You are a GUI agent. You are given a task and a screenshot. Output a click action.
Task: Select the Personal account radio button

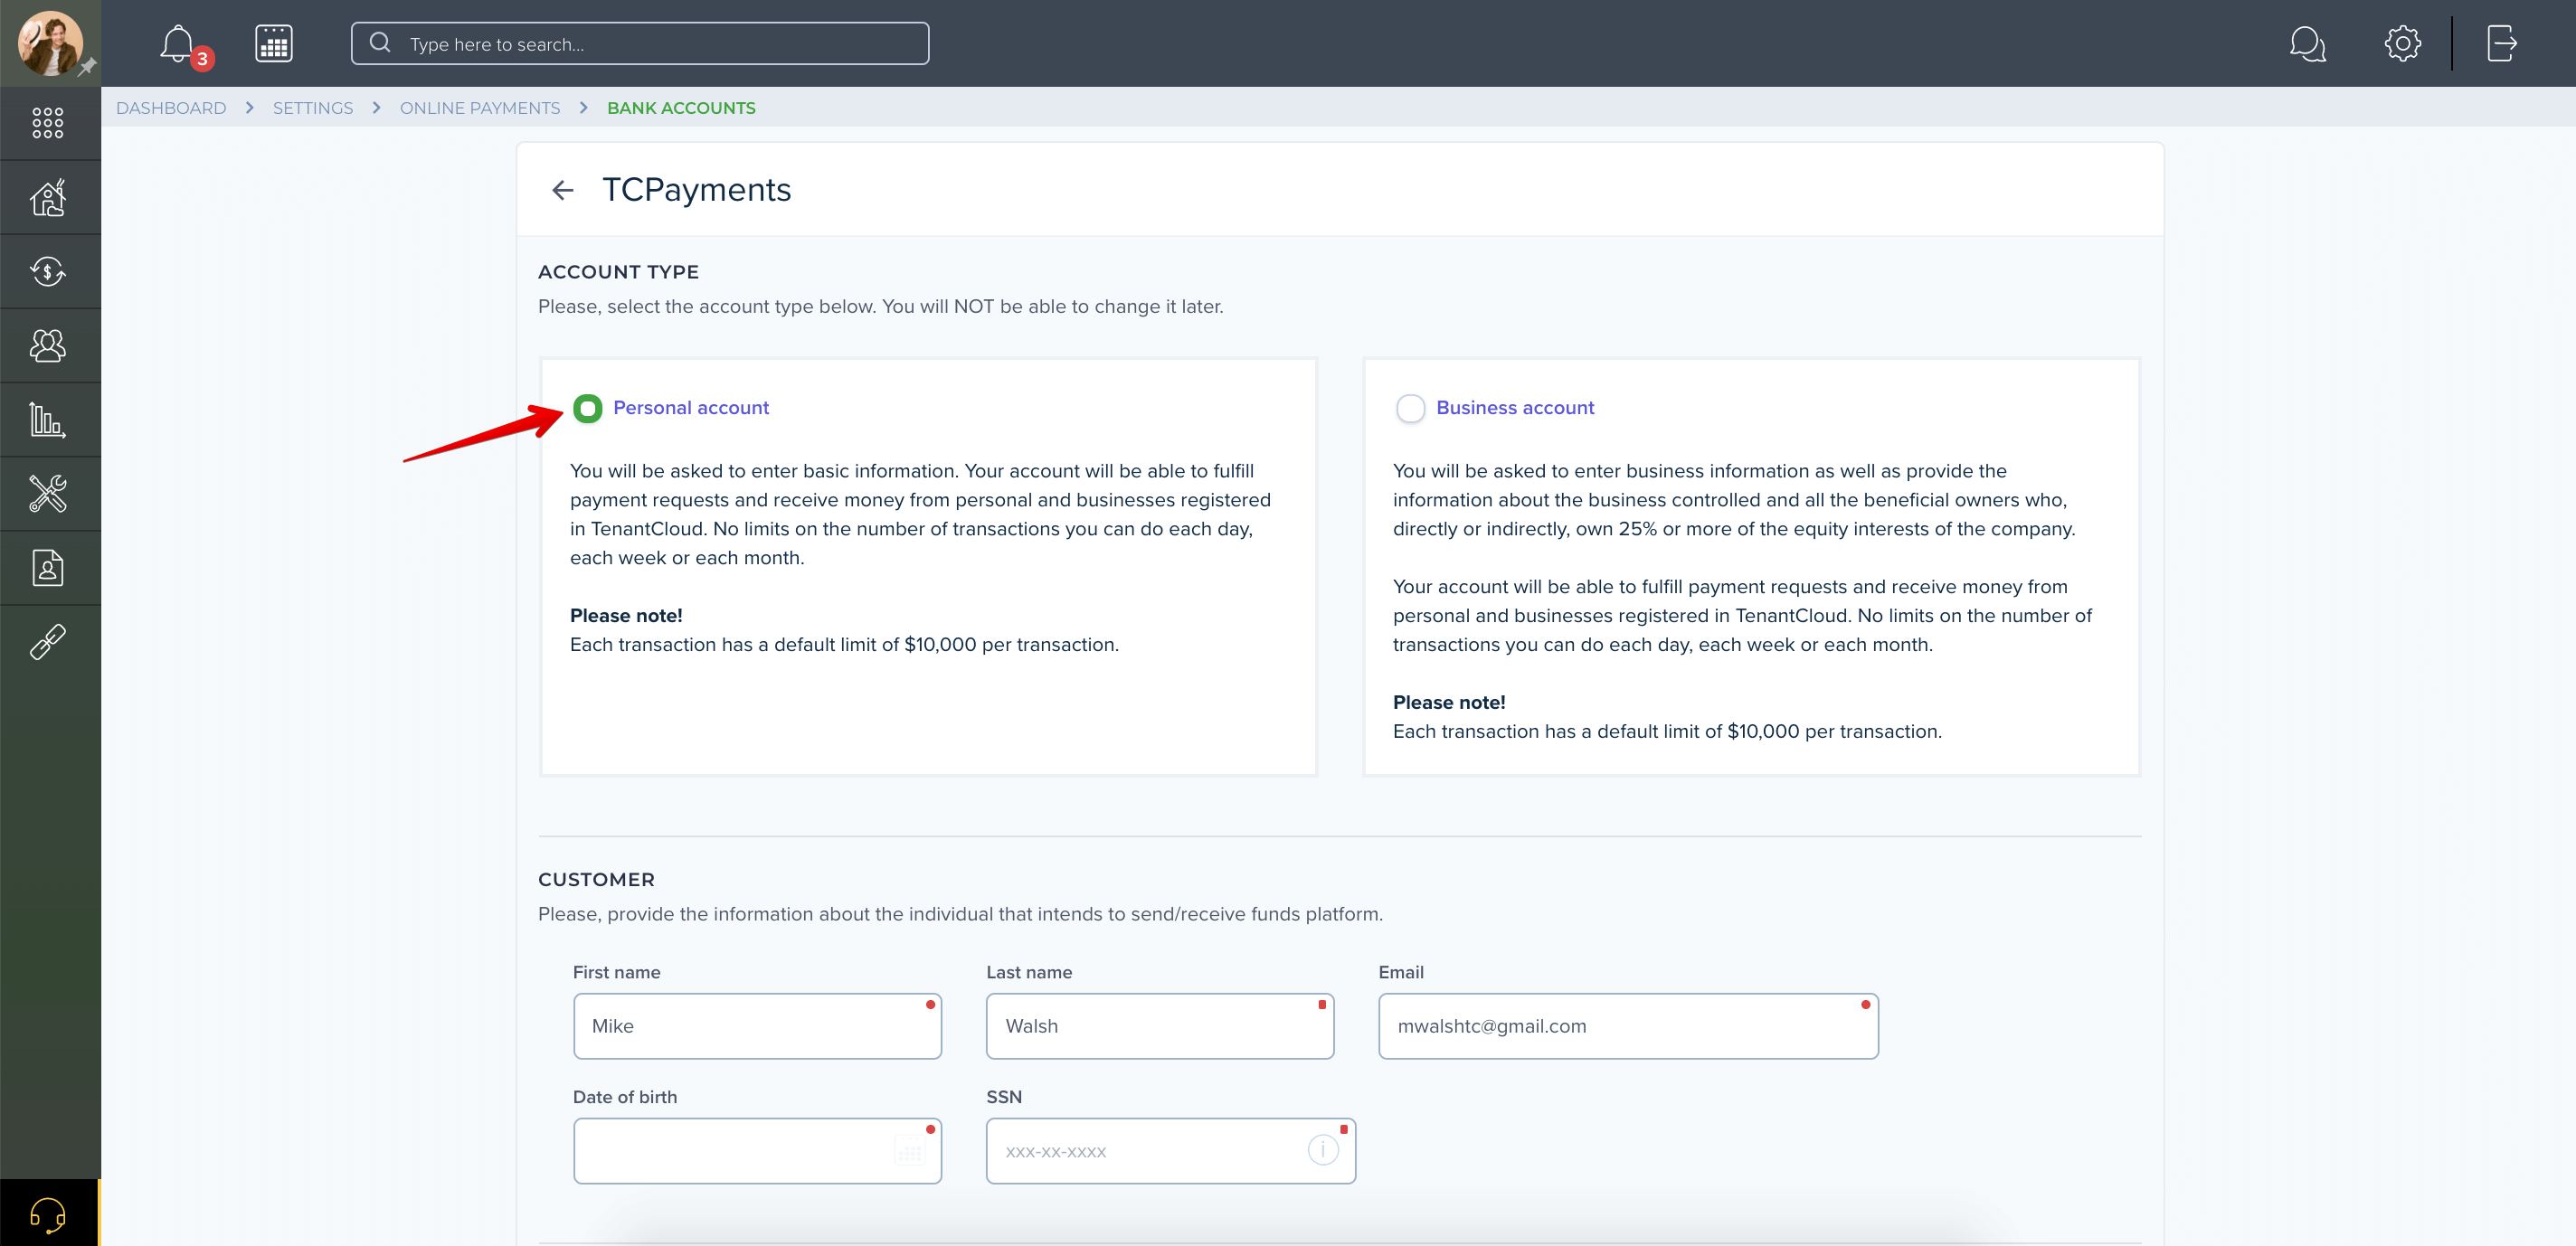coord(587,408)
